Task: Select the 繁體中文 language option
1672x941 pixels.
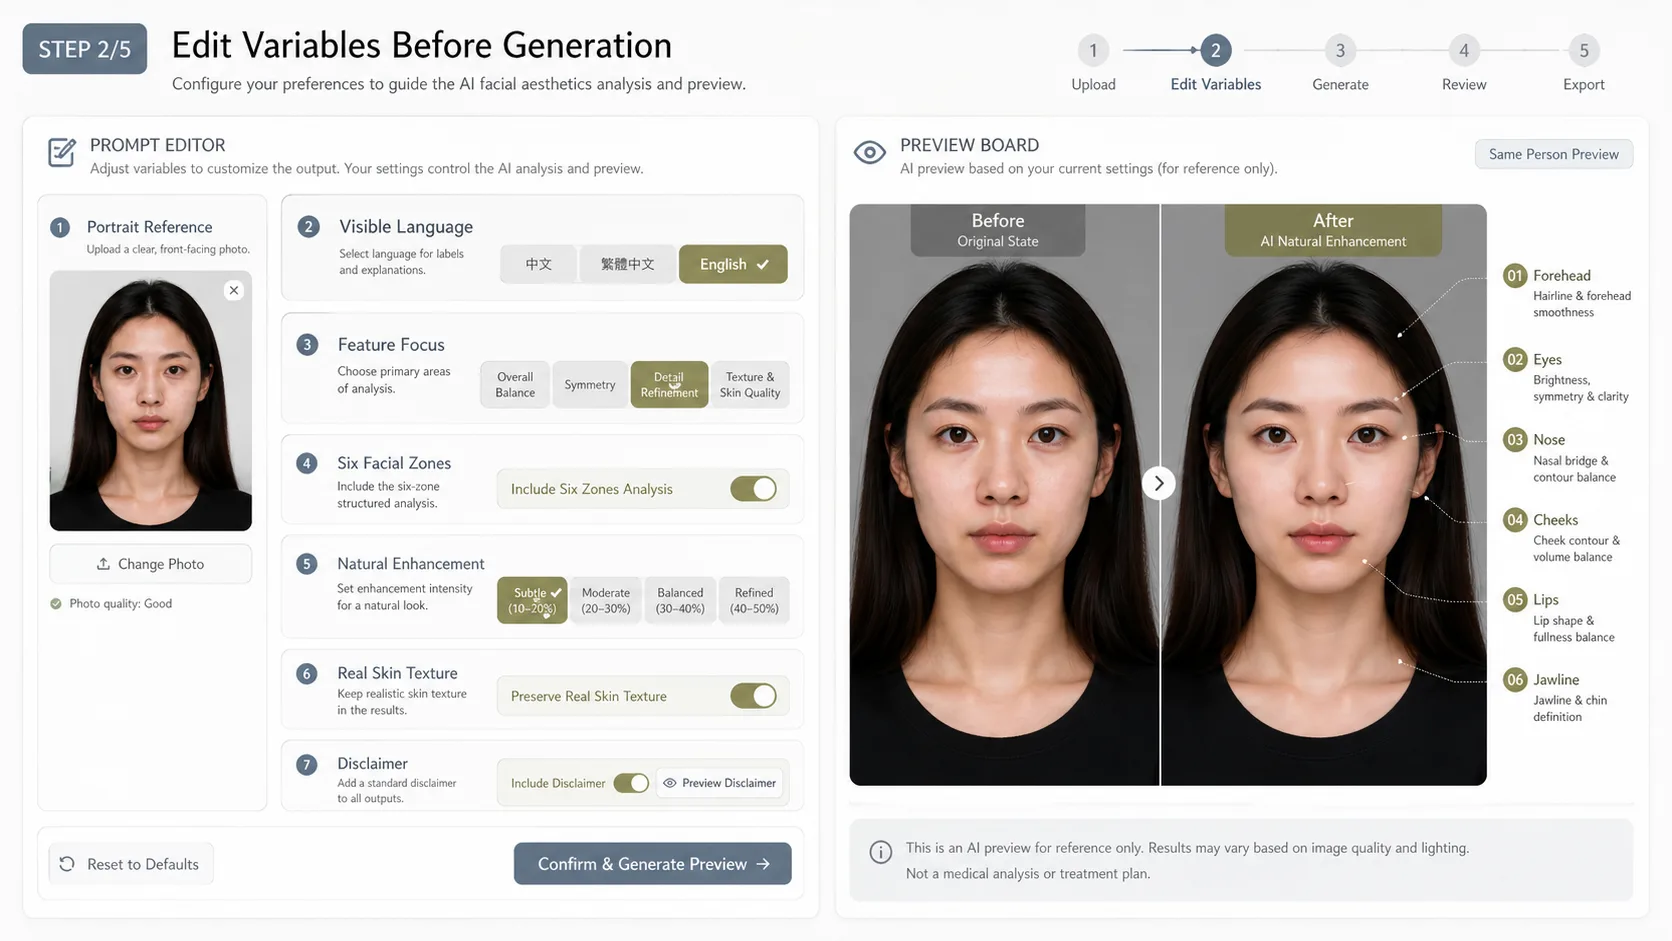Action: (627, 264)
